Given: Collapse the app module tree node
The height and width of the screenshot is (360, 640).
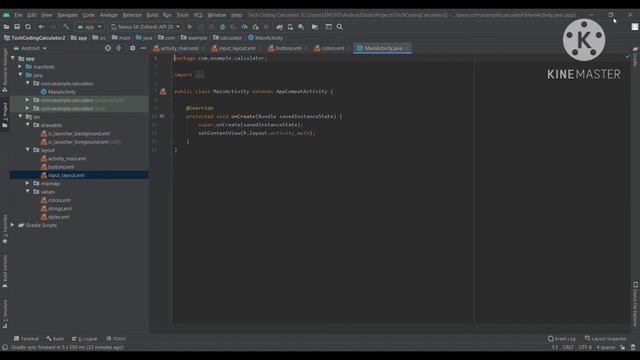Looking at the screenshot, I should point(13,58).
